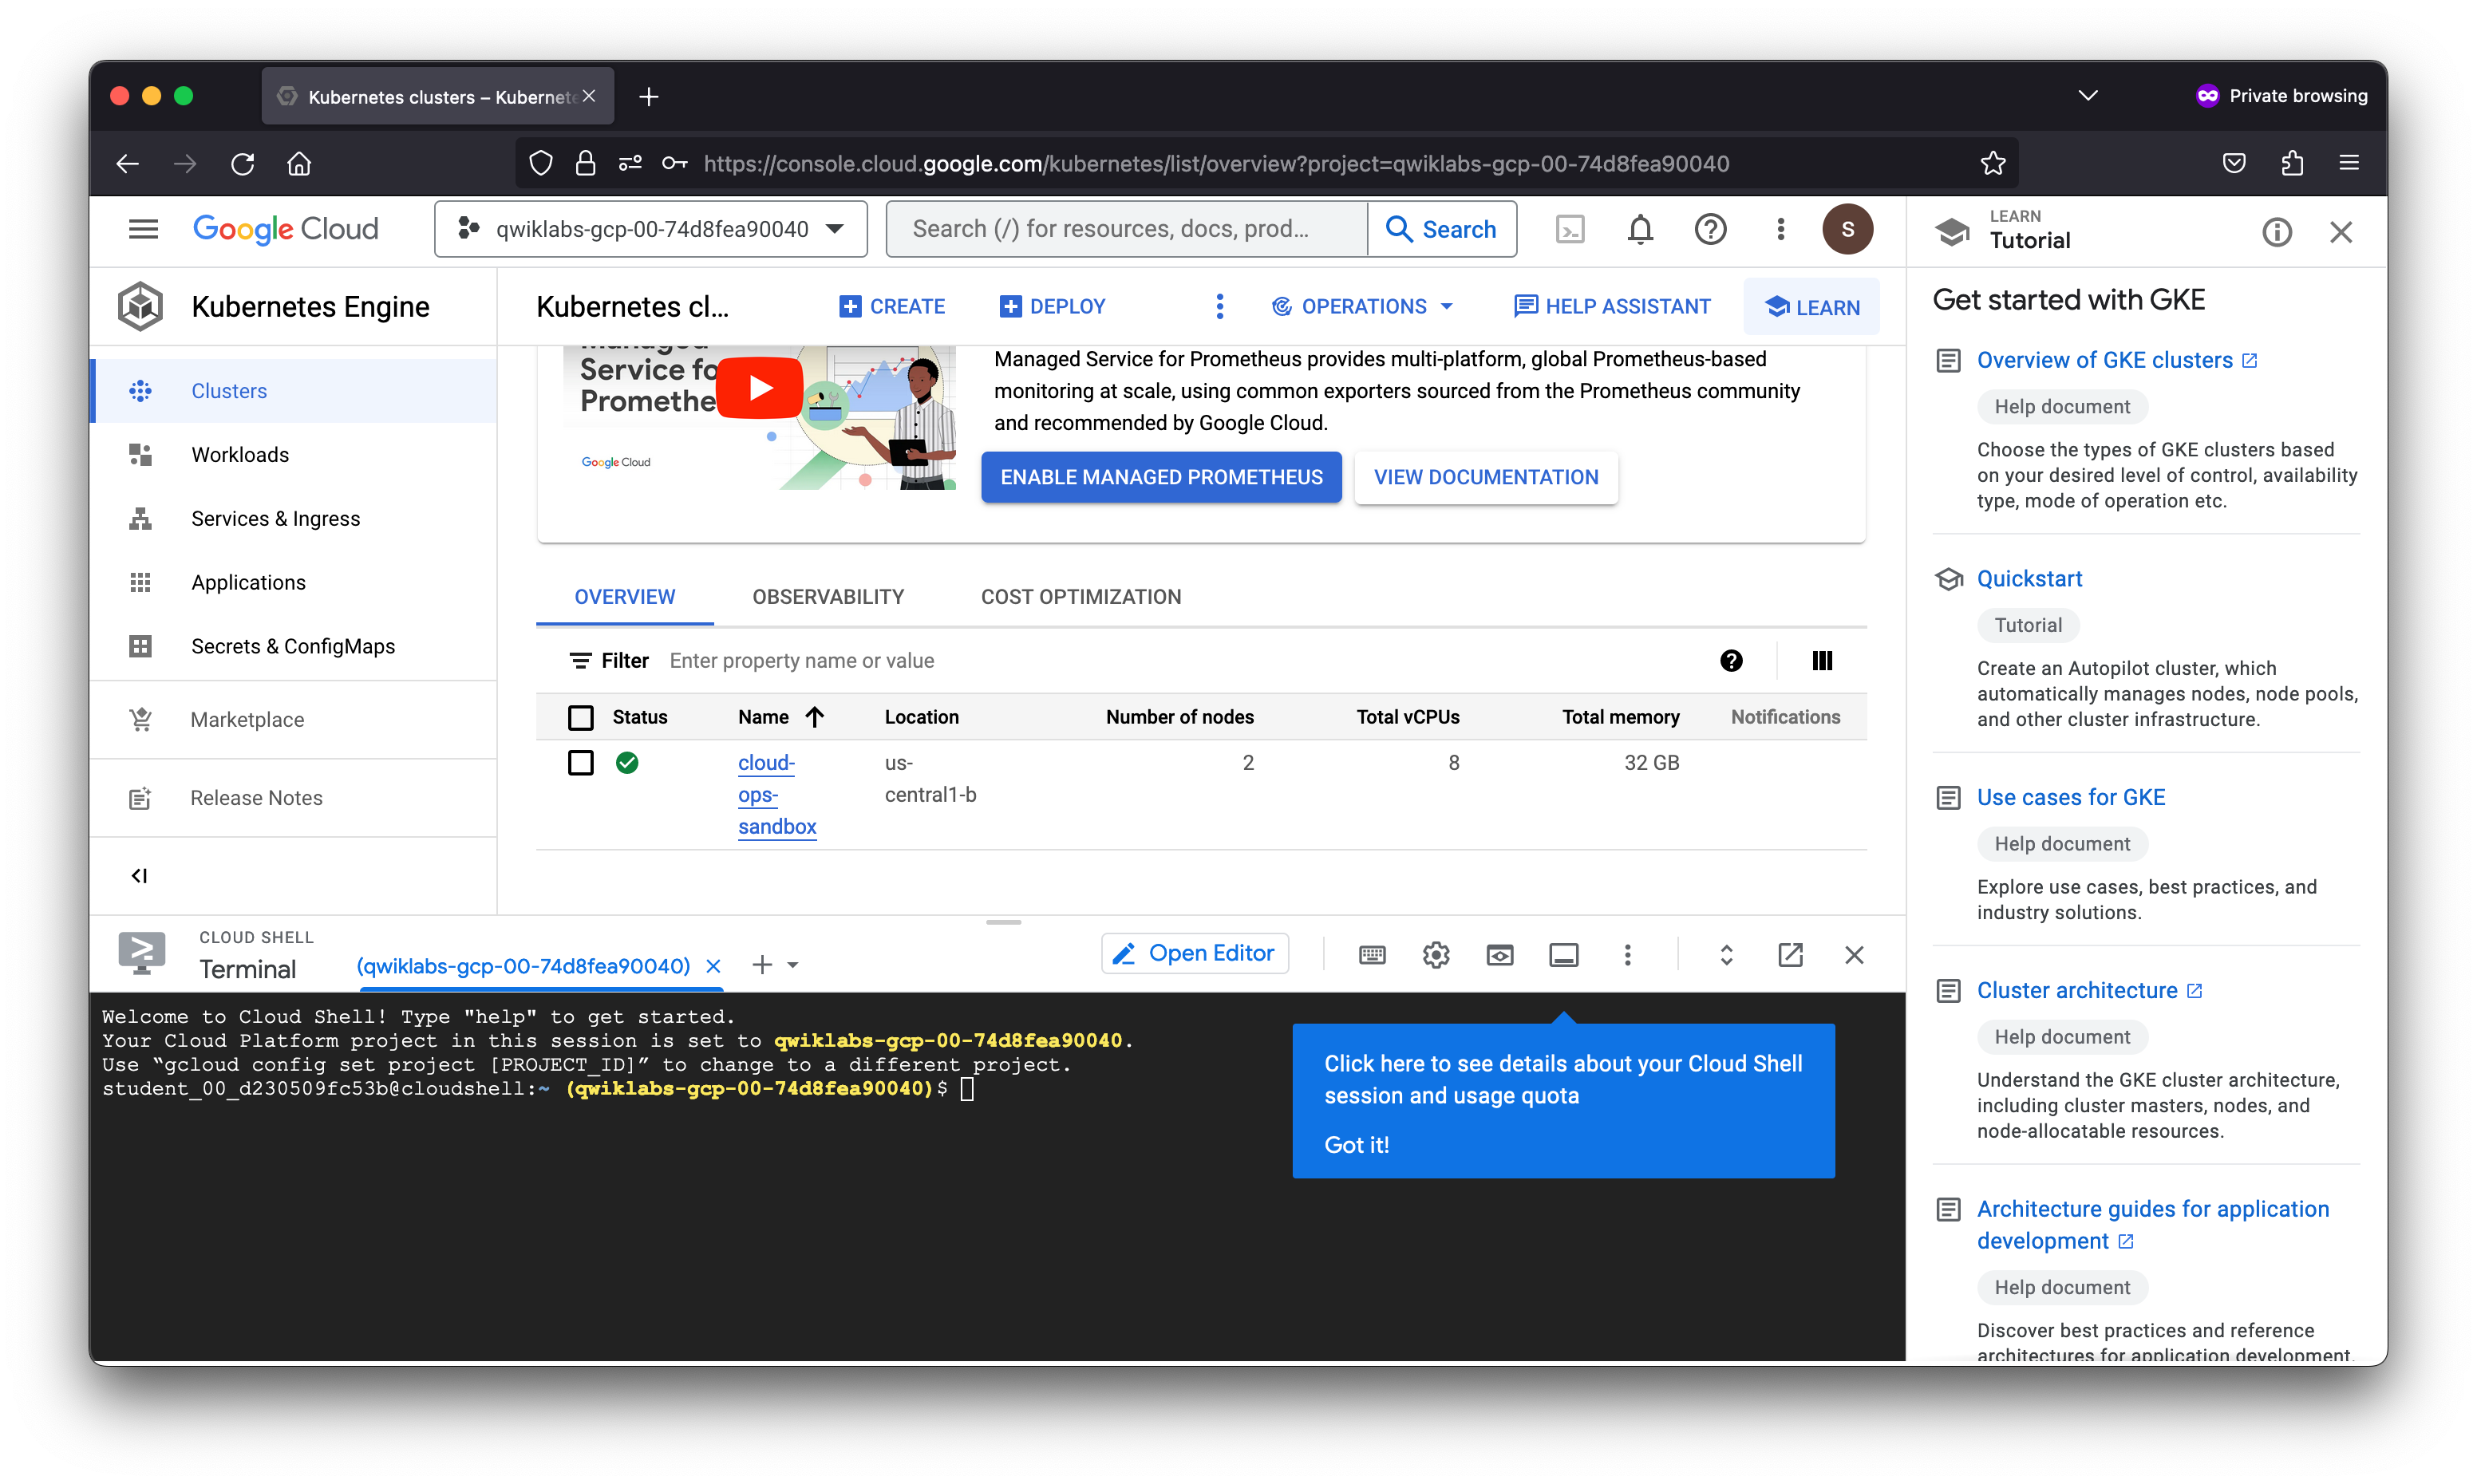Sort by the Name column arrow
The image size is (2477, 1484).
pos(815,717)
